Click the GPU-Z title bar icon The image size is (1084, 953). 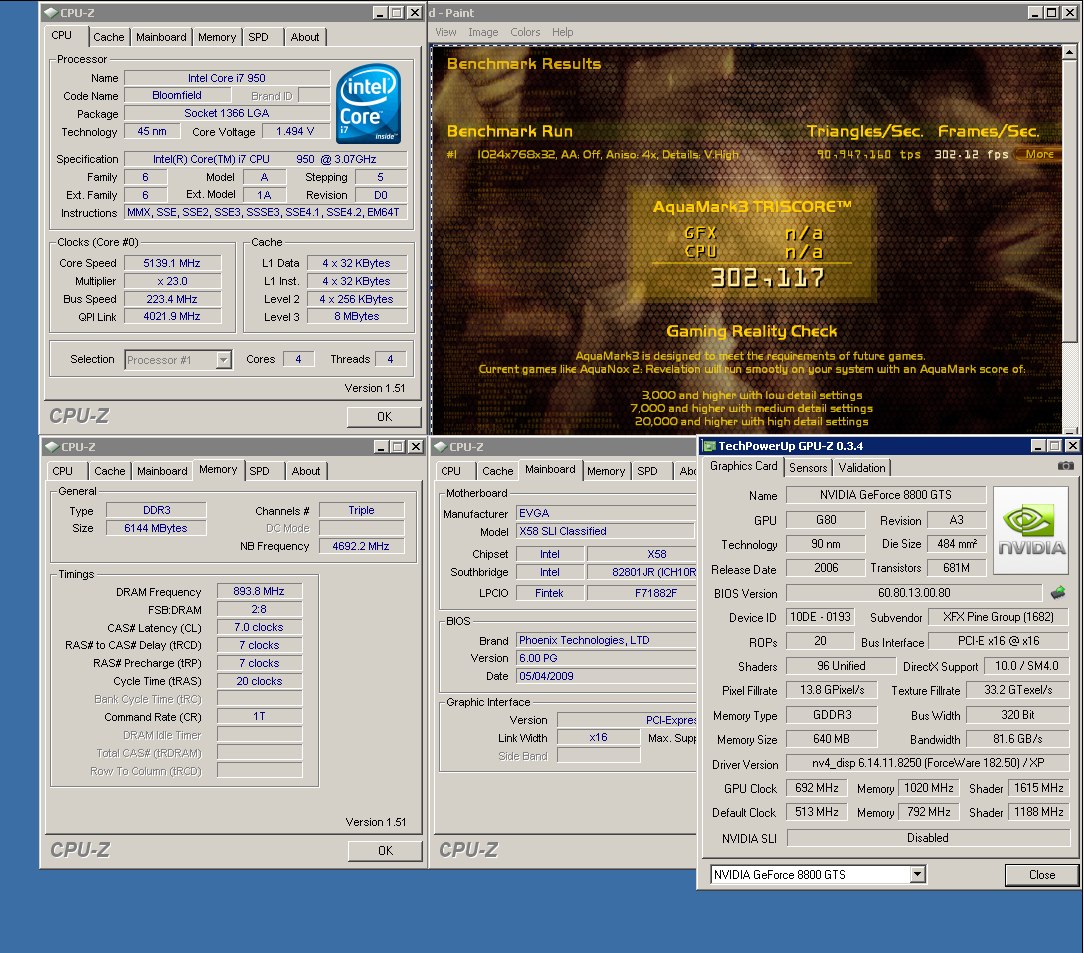709,446
